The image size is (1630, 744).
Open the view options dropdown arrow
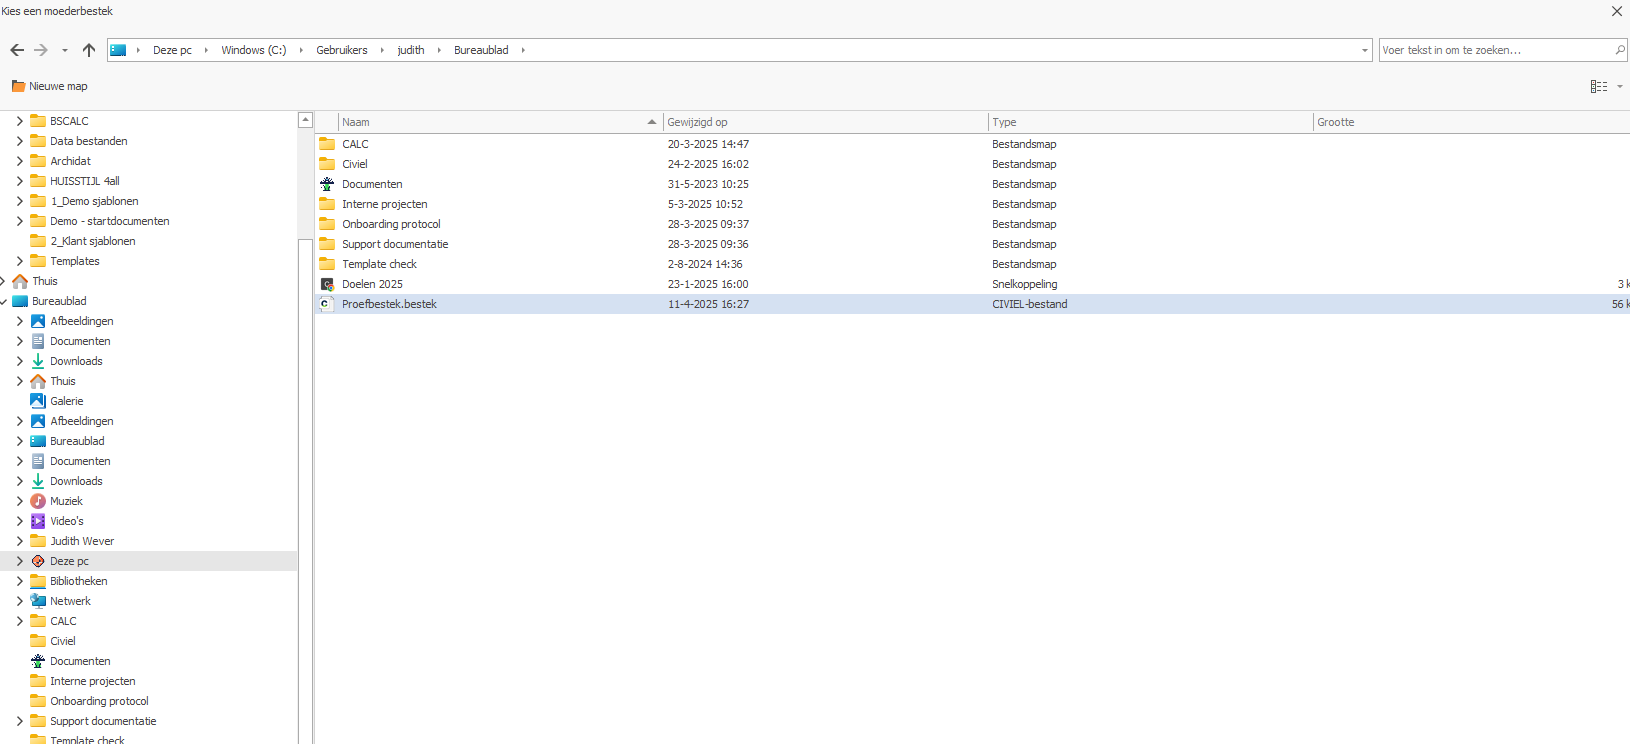[1620, 86]
